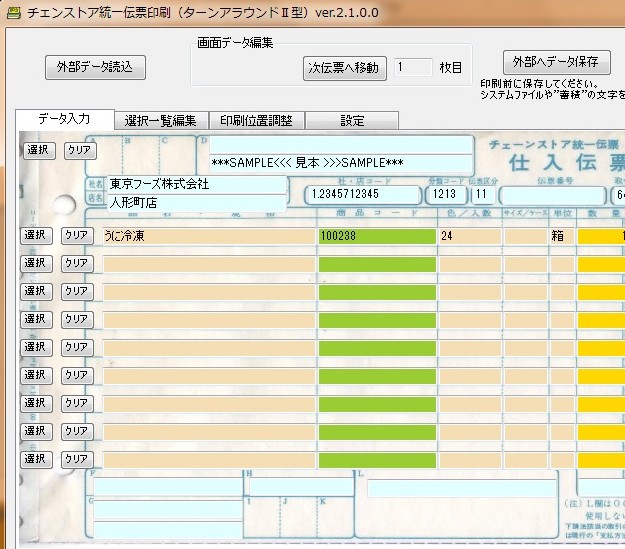Clear the うに冷凍 row with クリア
Viewport: 625px width, 549px height.
click(x=77, y=235)
